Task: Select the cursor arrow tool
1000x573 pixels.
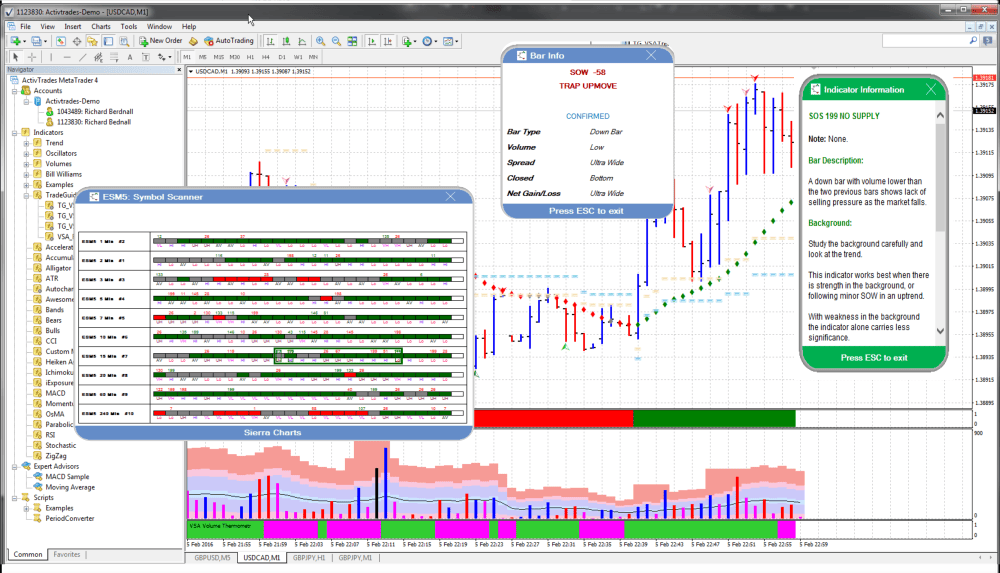Action: pyautogui.click(x=16, y=57)
